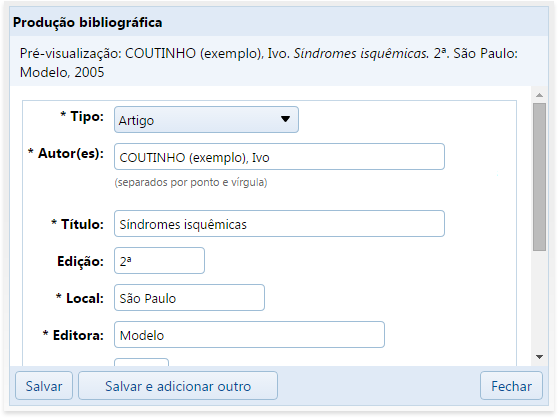Click the black arrow of Tipo combo box
The width and height of the screenshot is (558, 418).
(x=285, y=119)
